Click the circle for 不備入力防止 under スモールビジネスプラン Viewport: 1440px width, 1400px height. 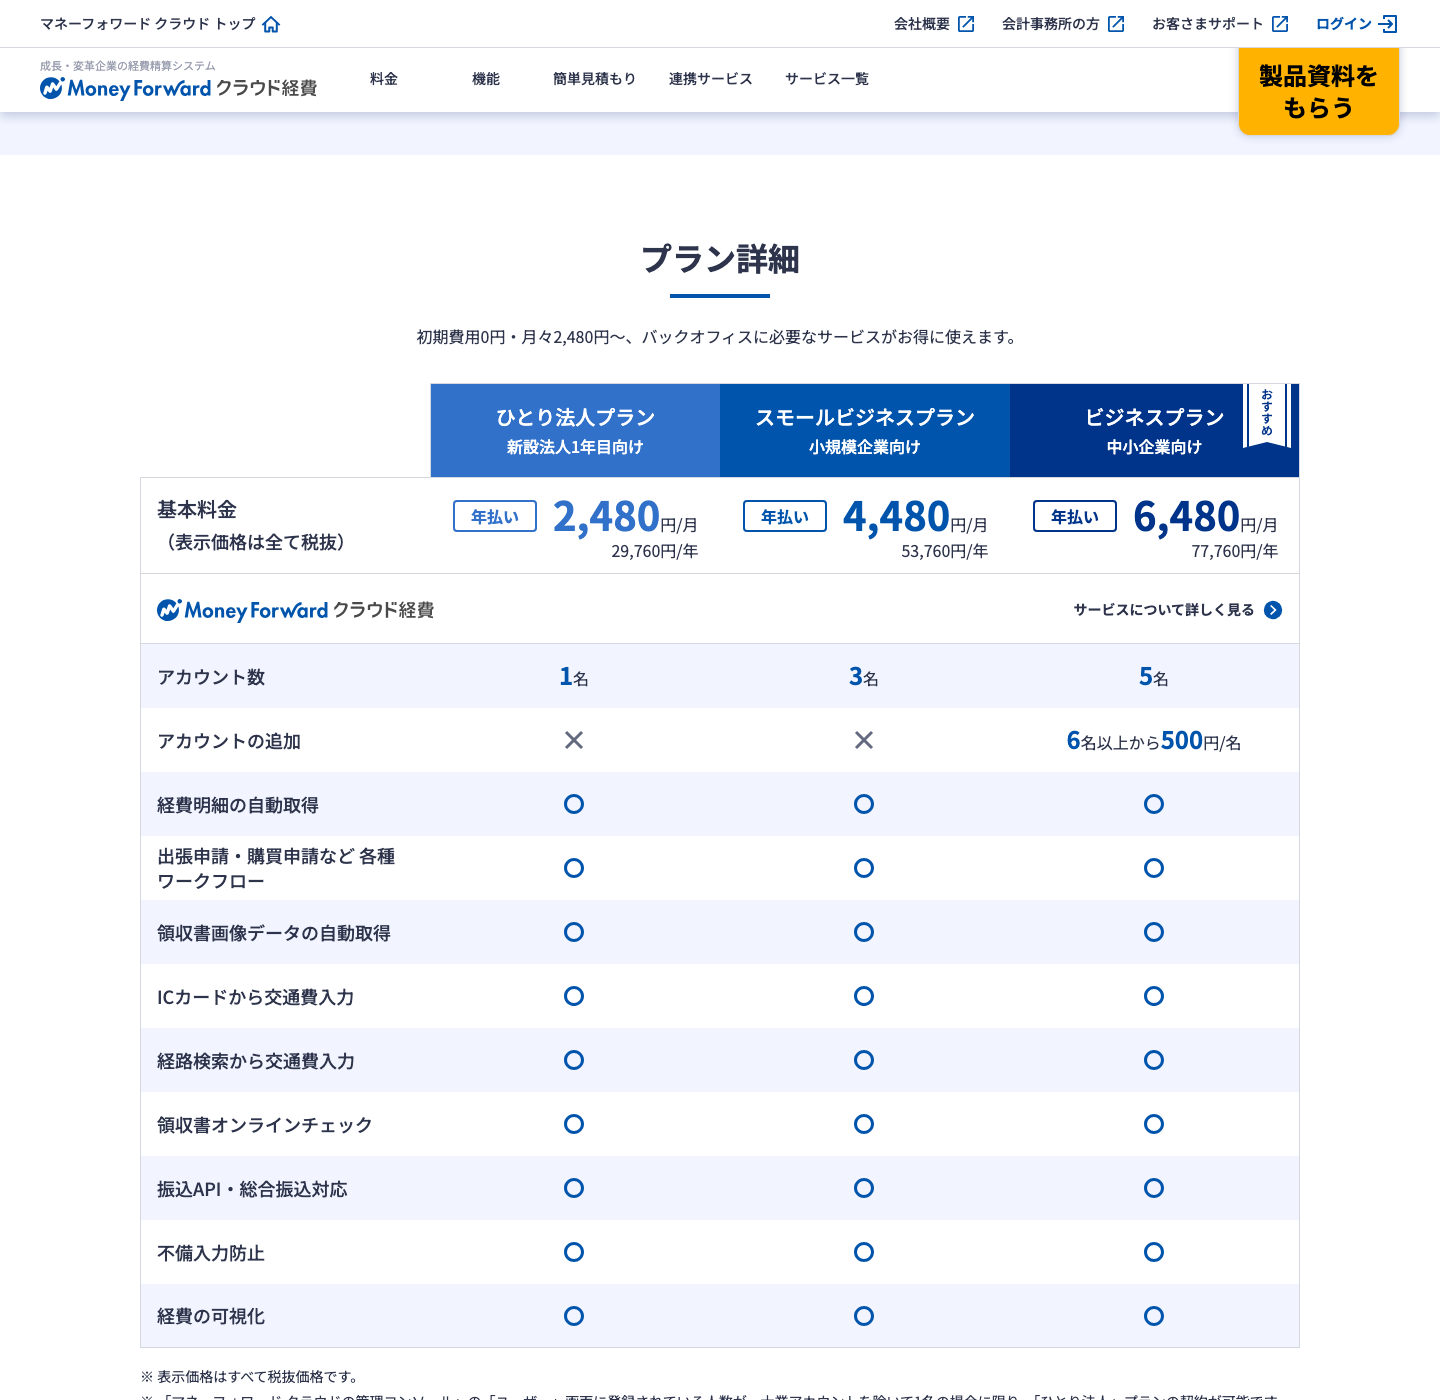click(x=864, y=1252)
